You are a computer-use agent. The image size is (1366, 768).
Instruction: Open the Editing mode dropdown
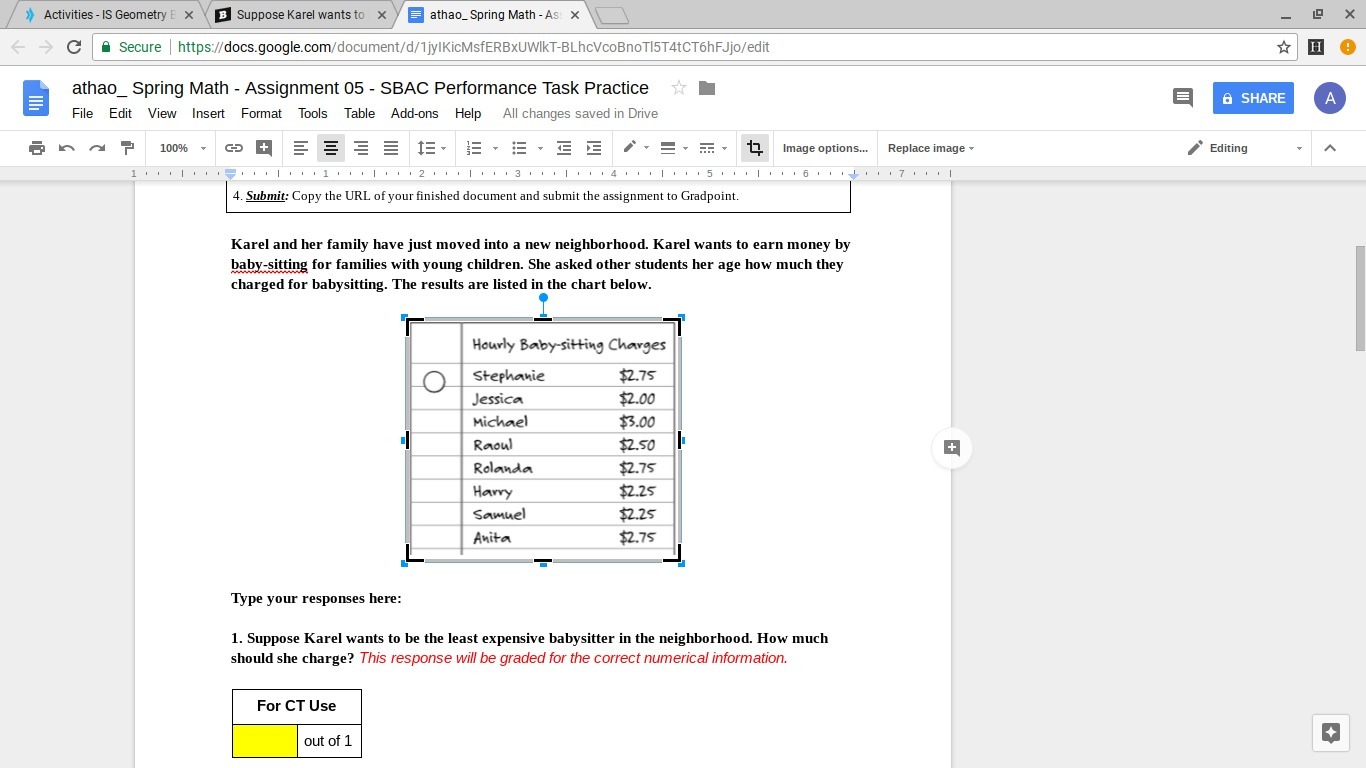1244,148
